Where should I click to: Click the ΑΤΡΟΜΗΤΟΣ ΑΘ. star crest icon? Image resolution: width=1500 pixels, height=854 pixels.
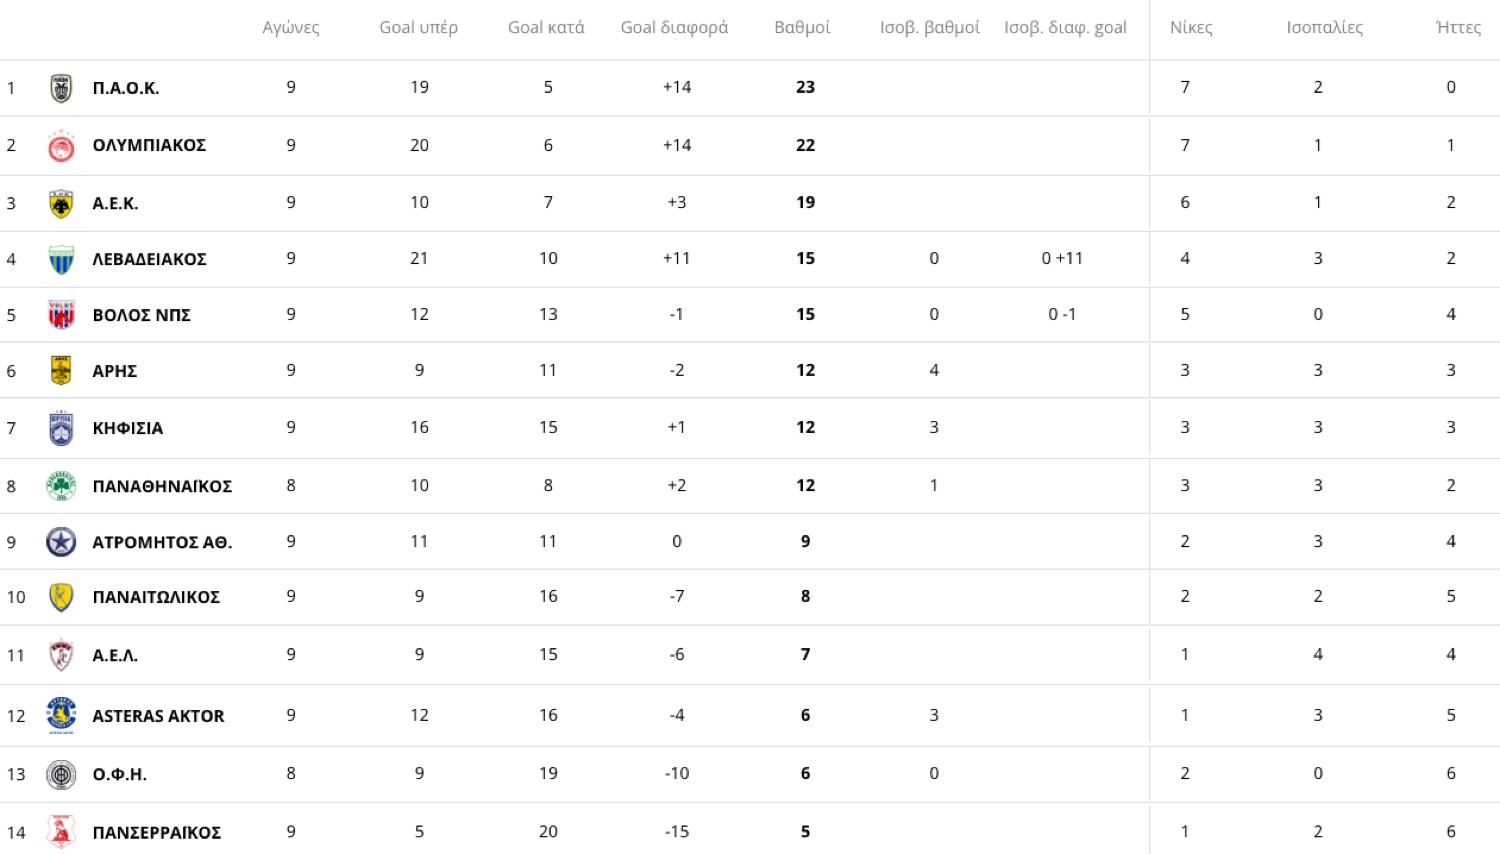pyautogui.click(x=61, y=542)
